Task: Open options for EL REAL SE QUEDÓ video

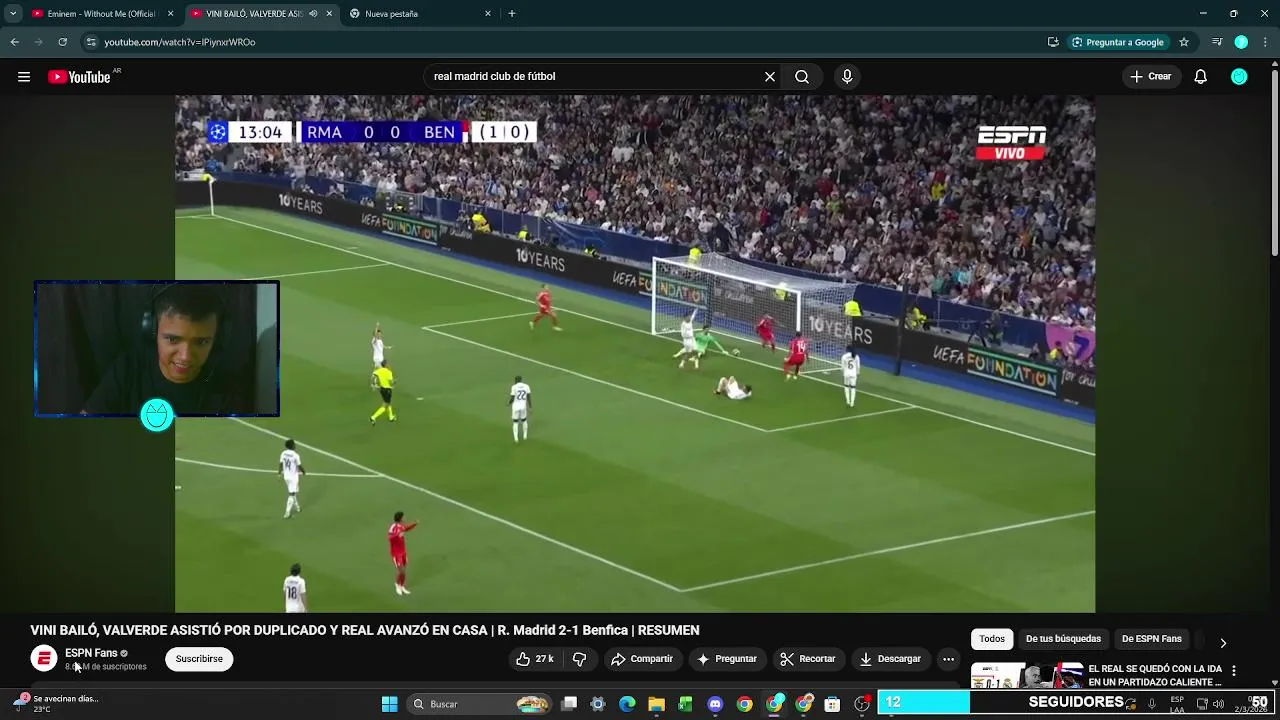Action: coord(1234,671)
